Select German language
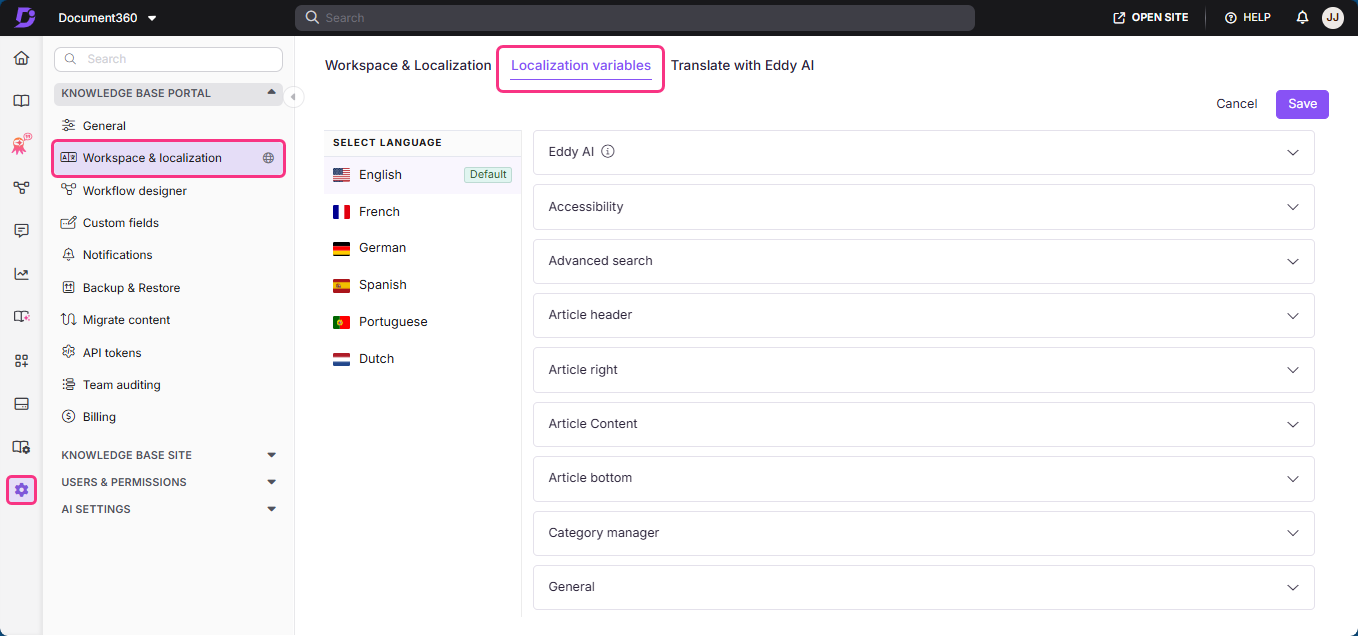The image size is (1358, 636). click(422, 248)
